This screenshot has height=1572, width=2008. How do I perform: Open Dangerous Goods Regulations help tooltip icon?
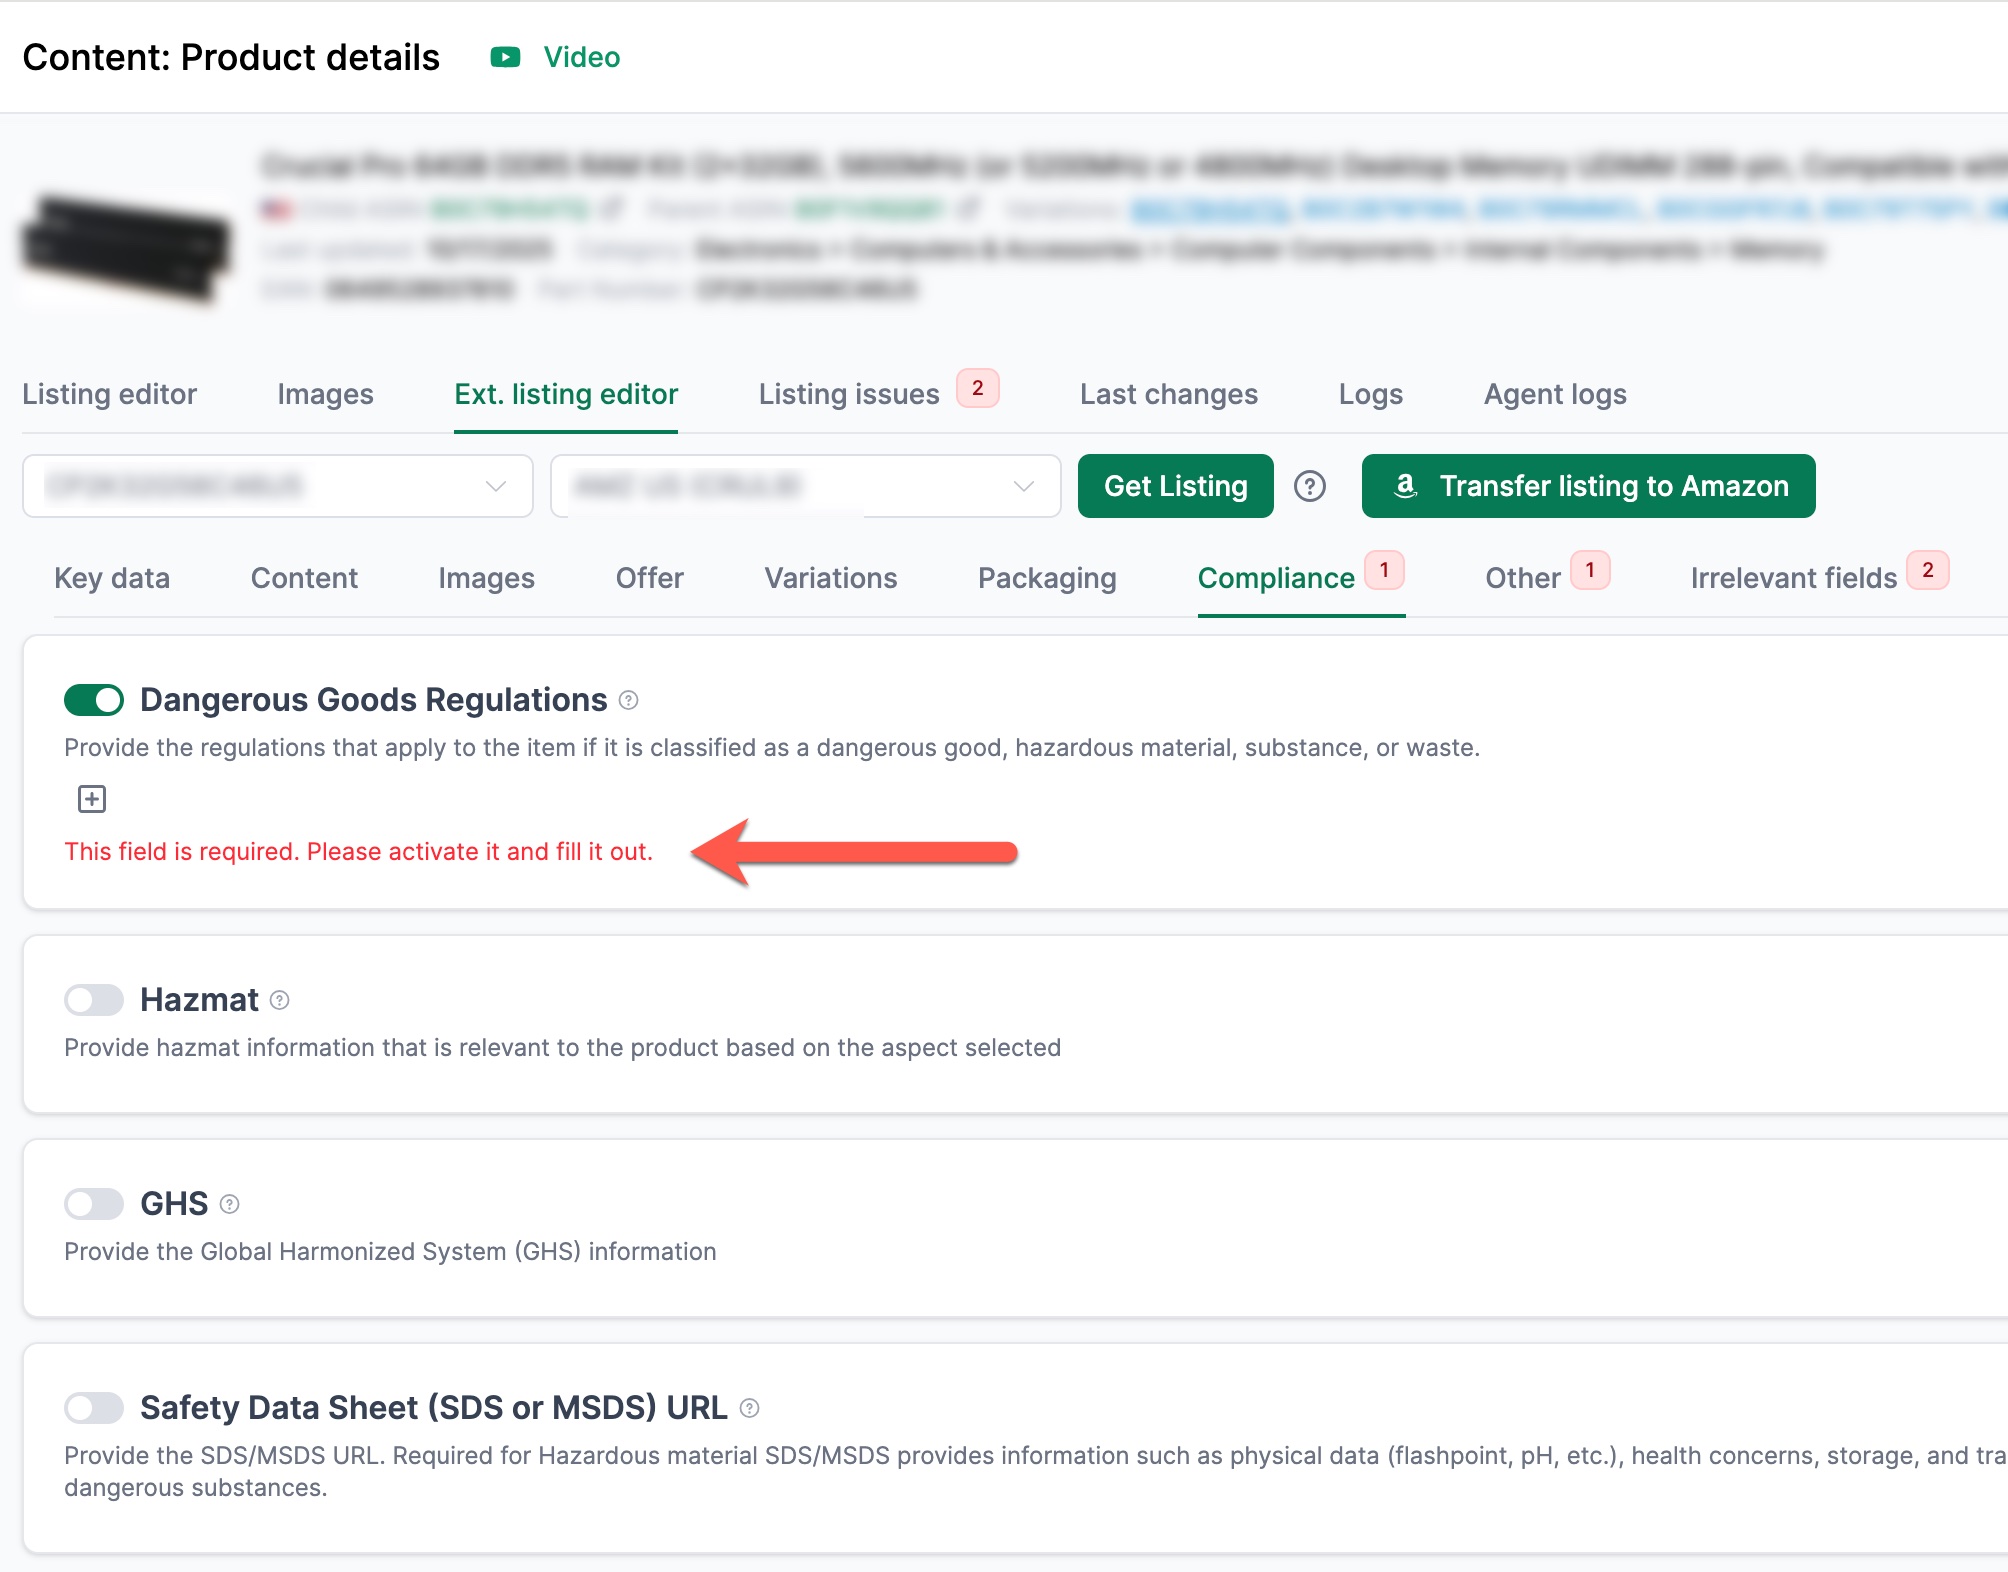pyautogui.click(x=628, y=700)
